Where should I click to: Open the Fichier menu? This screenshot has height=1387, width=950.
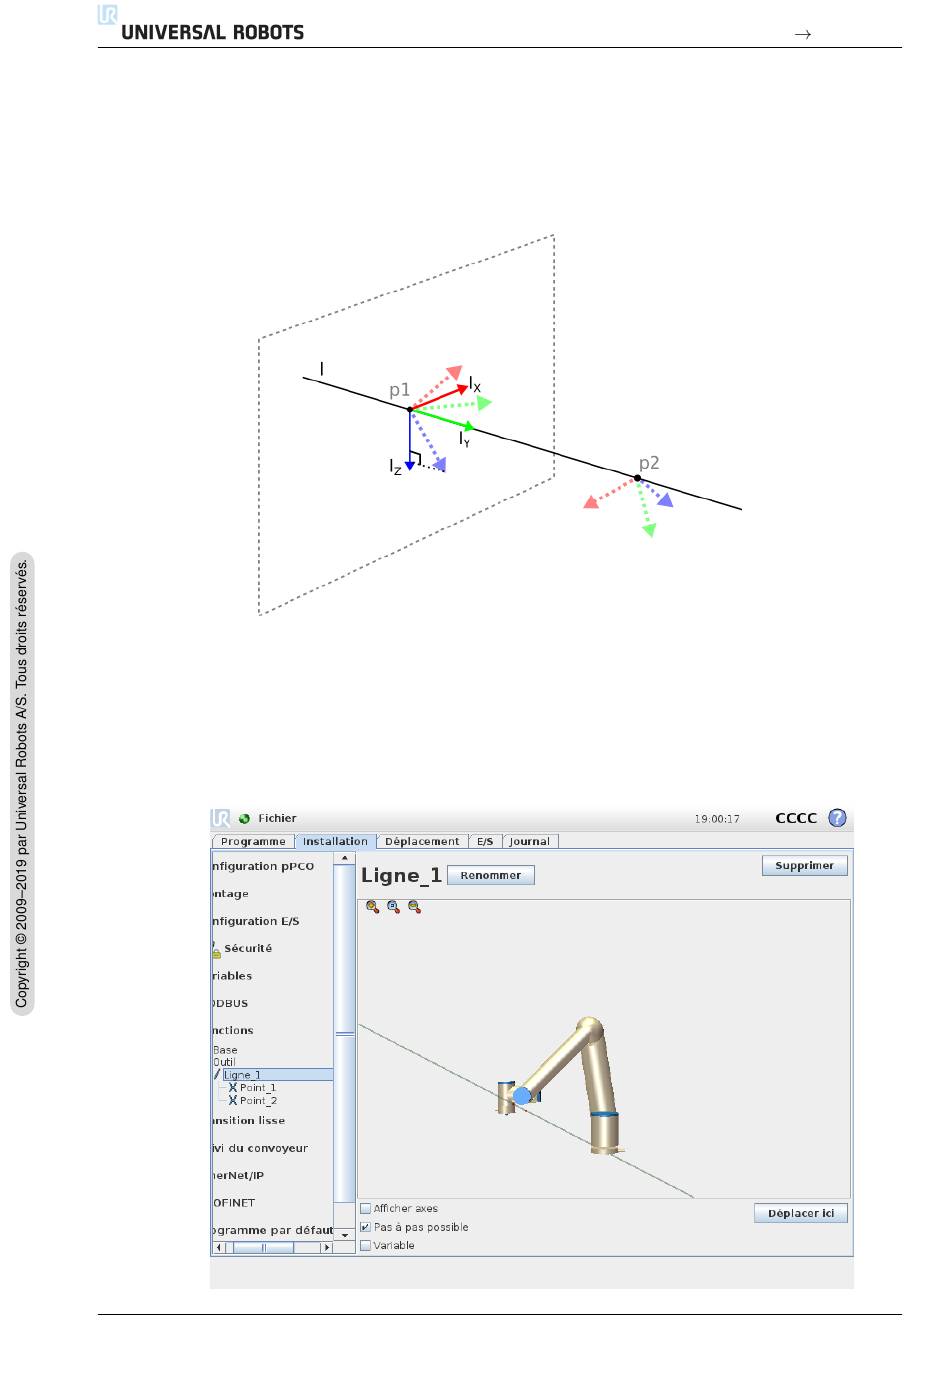click(277, 818)
